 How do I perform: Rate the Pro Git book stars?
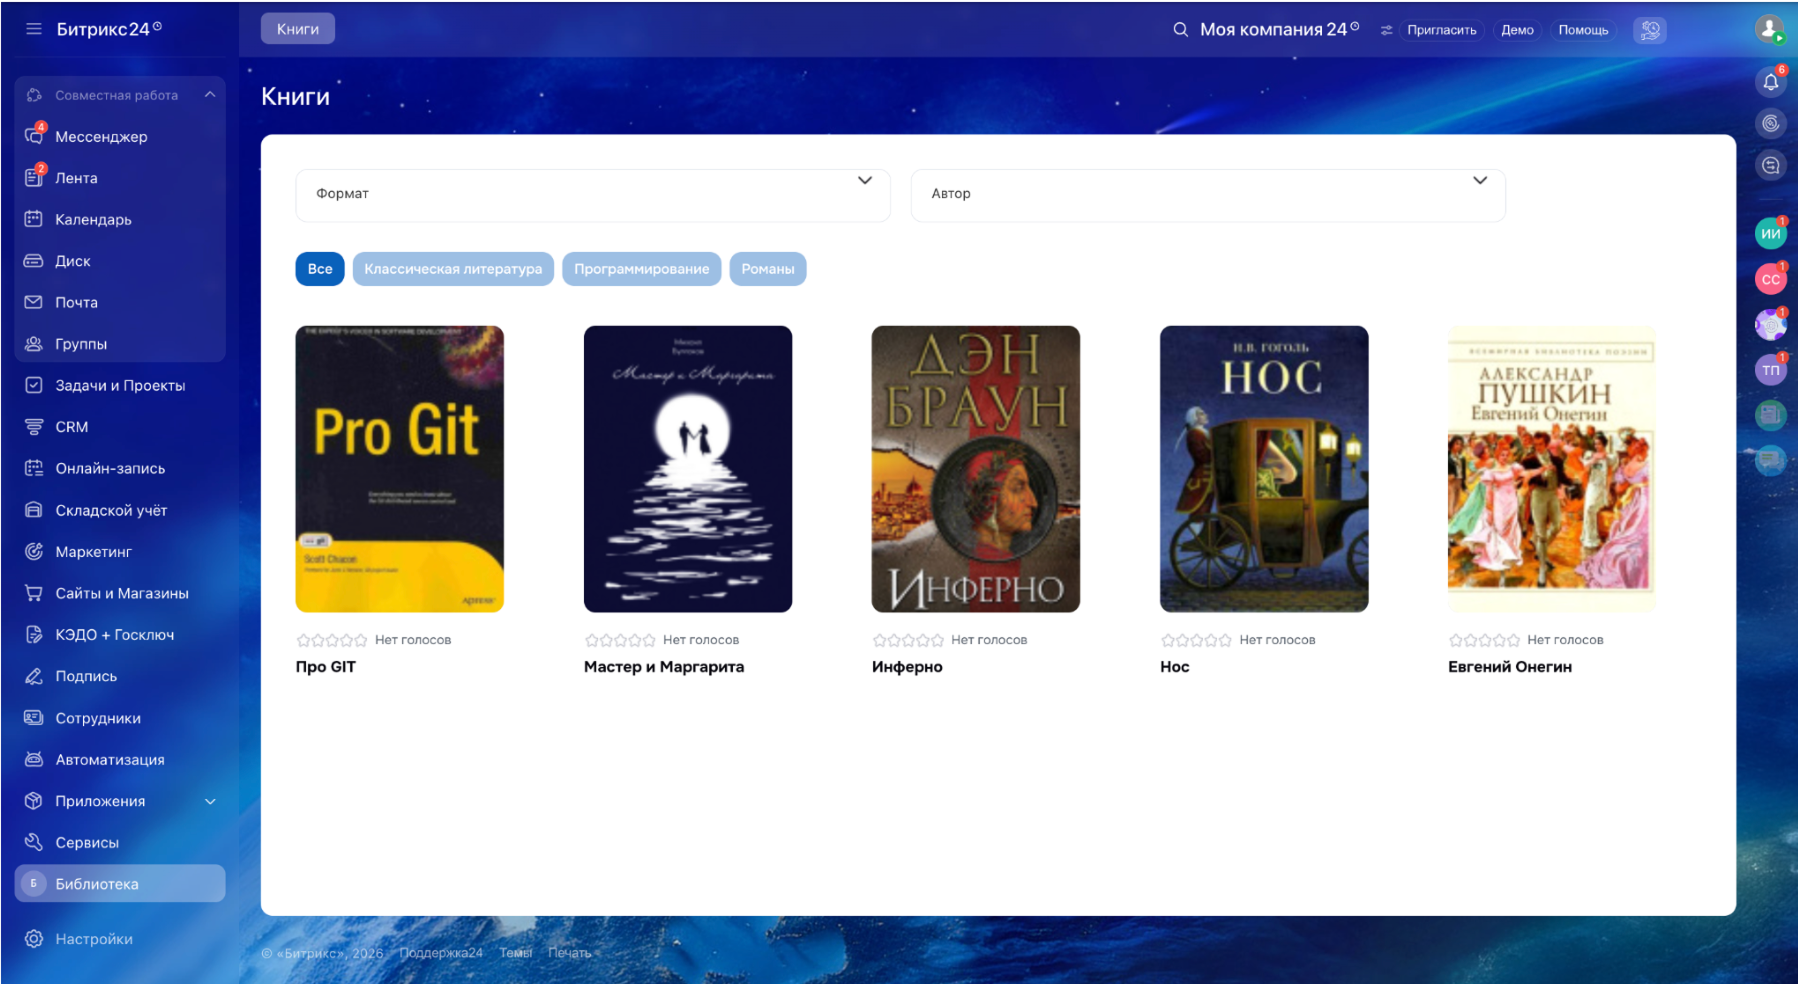coord(332,640)
